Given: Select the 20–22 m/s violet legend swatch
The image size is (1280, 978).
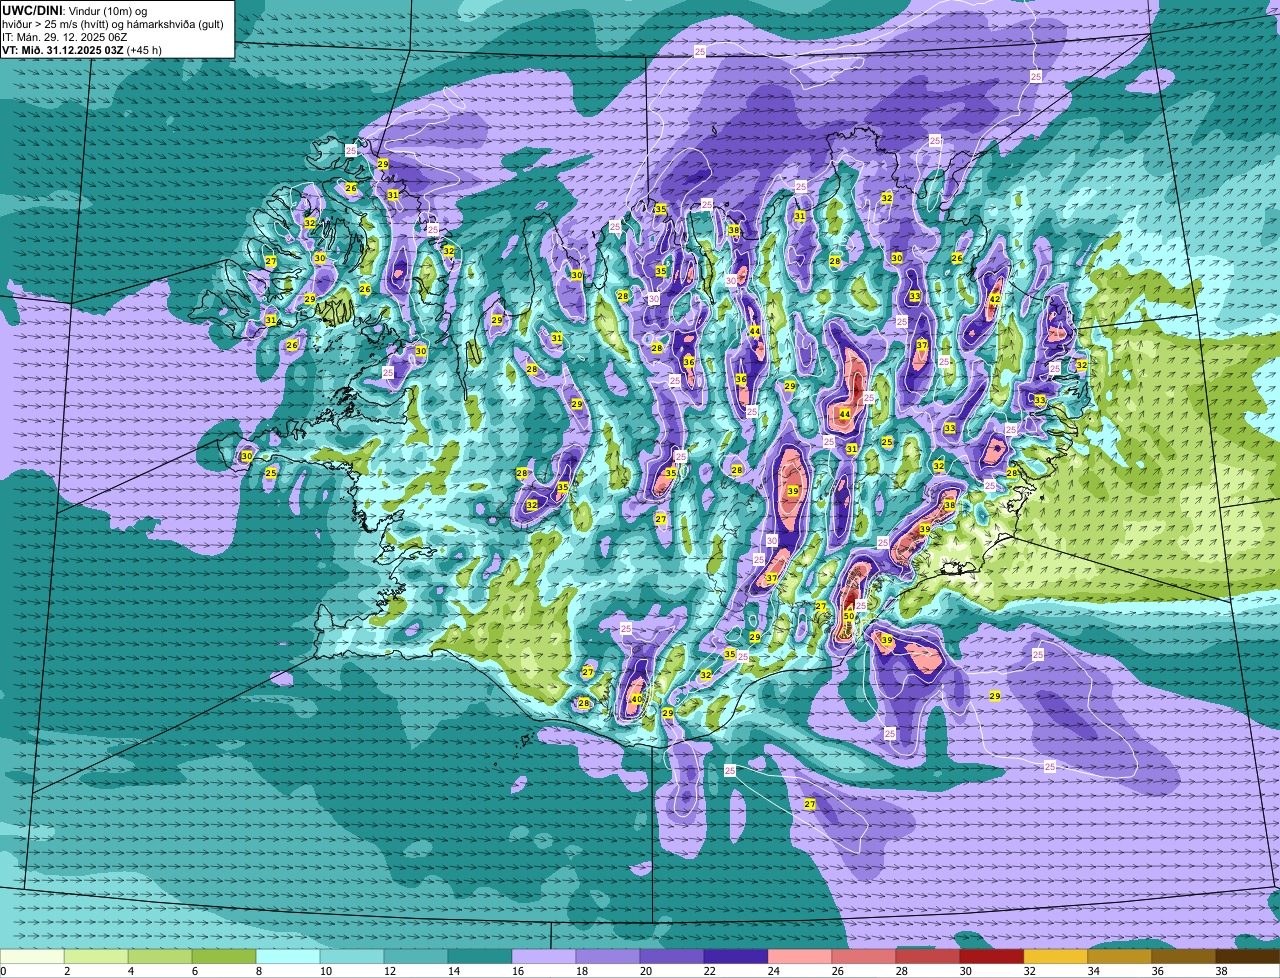Looking at the screenshot, I should (x=672, y=957).
